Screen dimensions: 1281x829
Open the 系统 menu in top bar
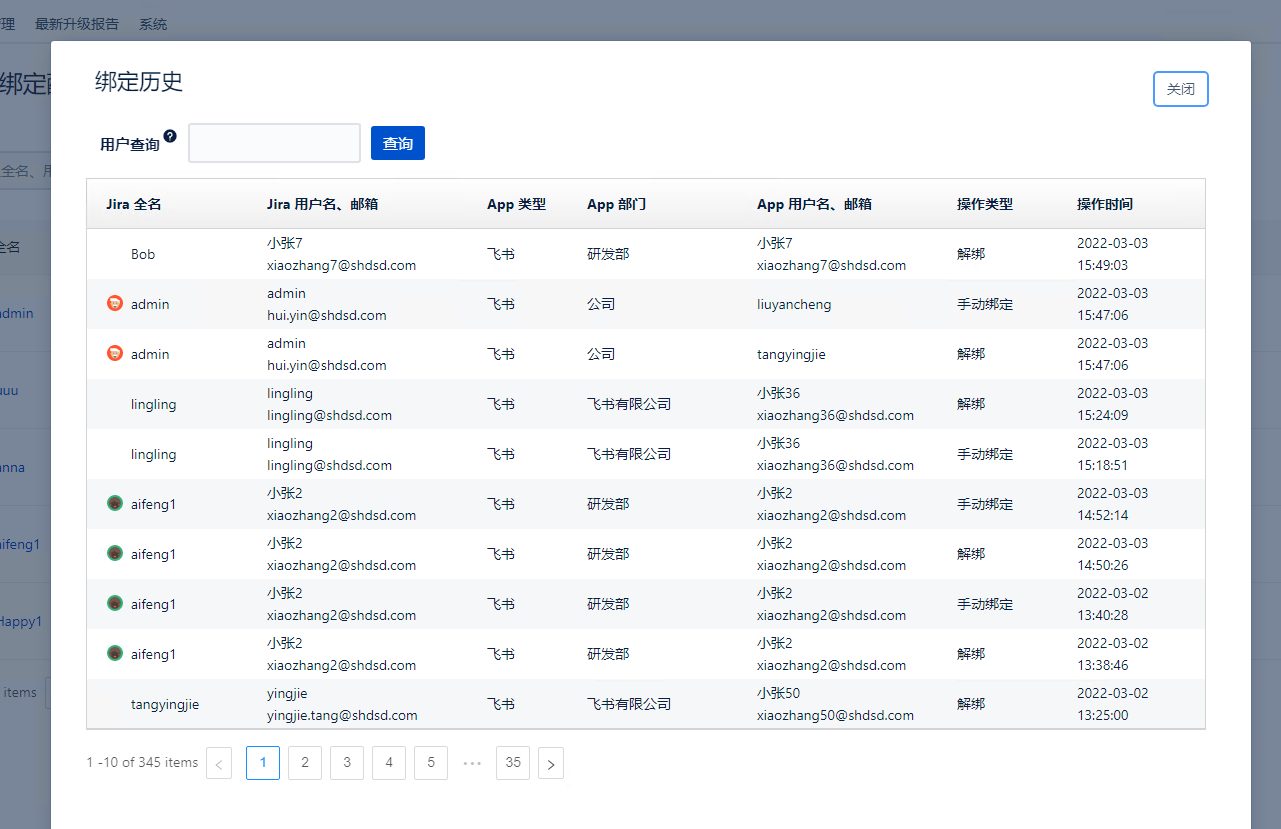click(153, 24)
